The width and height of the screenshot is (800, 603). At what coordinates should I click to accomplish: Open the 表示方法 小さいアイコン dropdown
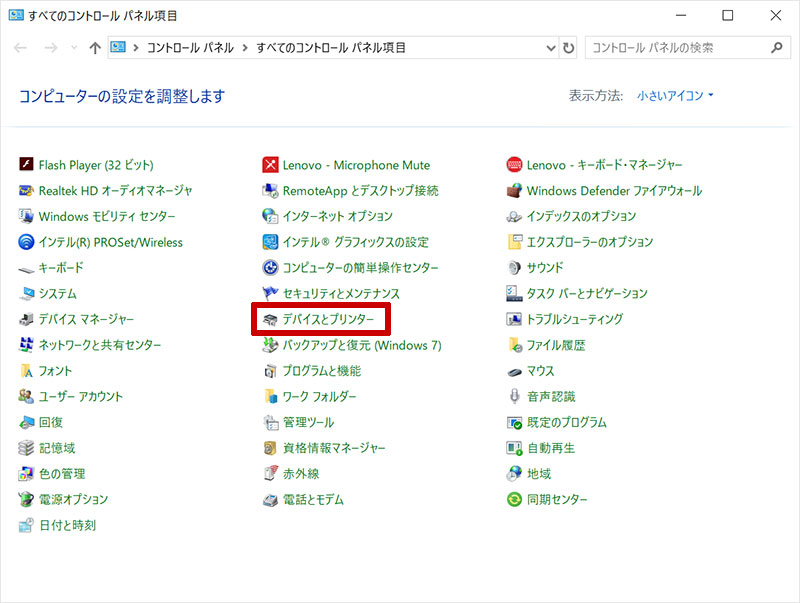675,95
